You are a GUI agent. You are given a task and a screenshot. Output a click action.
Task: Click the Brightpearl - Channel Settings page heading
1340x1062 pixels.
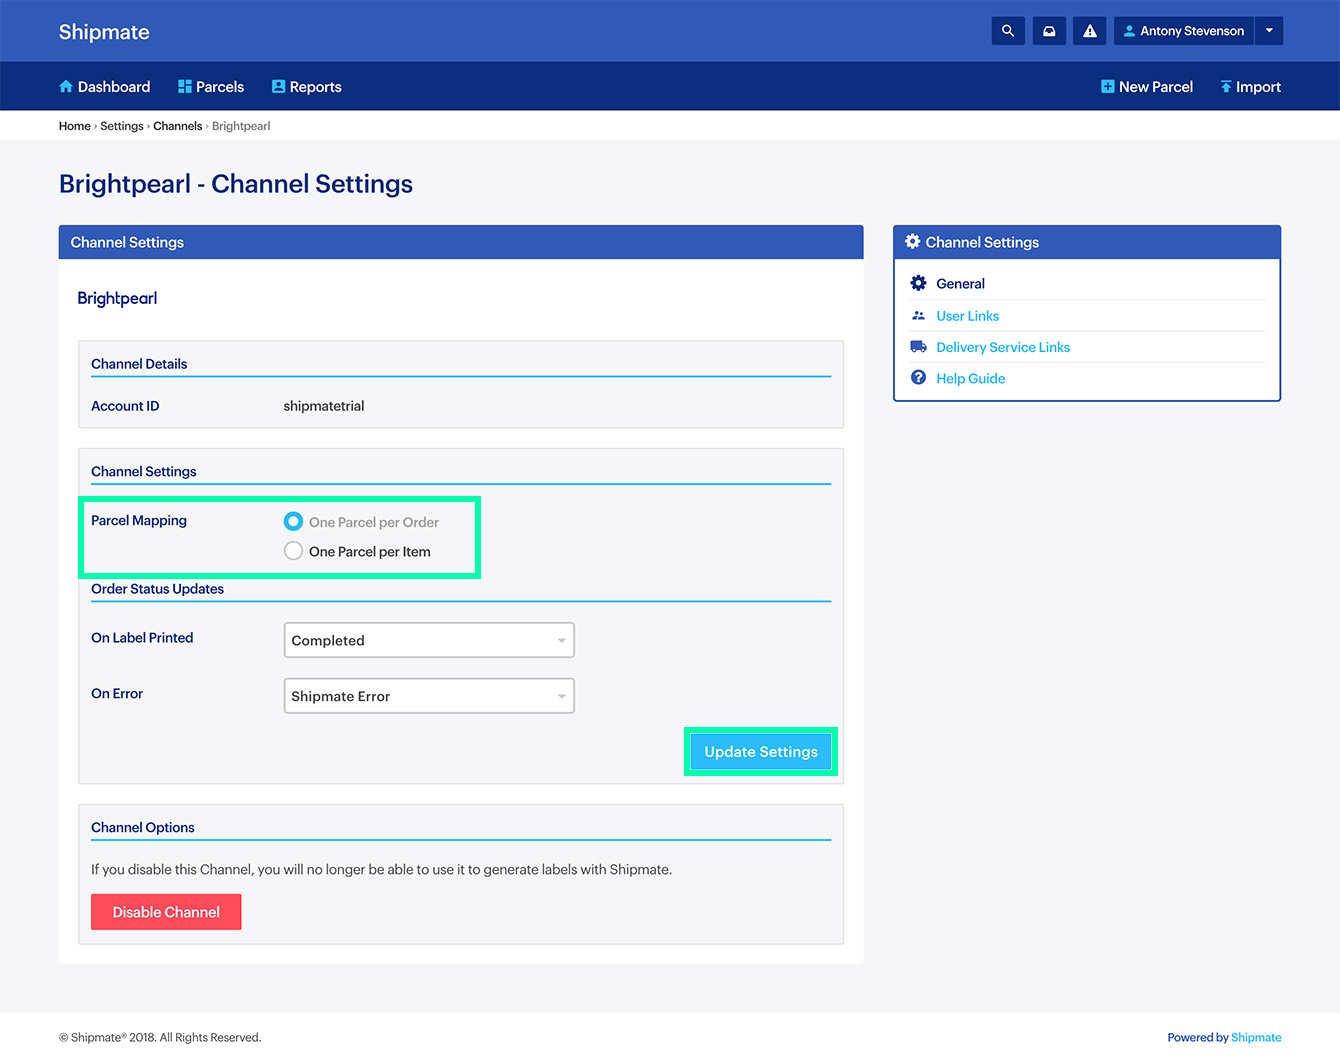236,184
